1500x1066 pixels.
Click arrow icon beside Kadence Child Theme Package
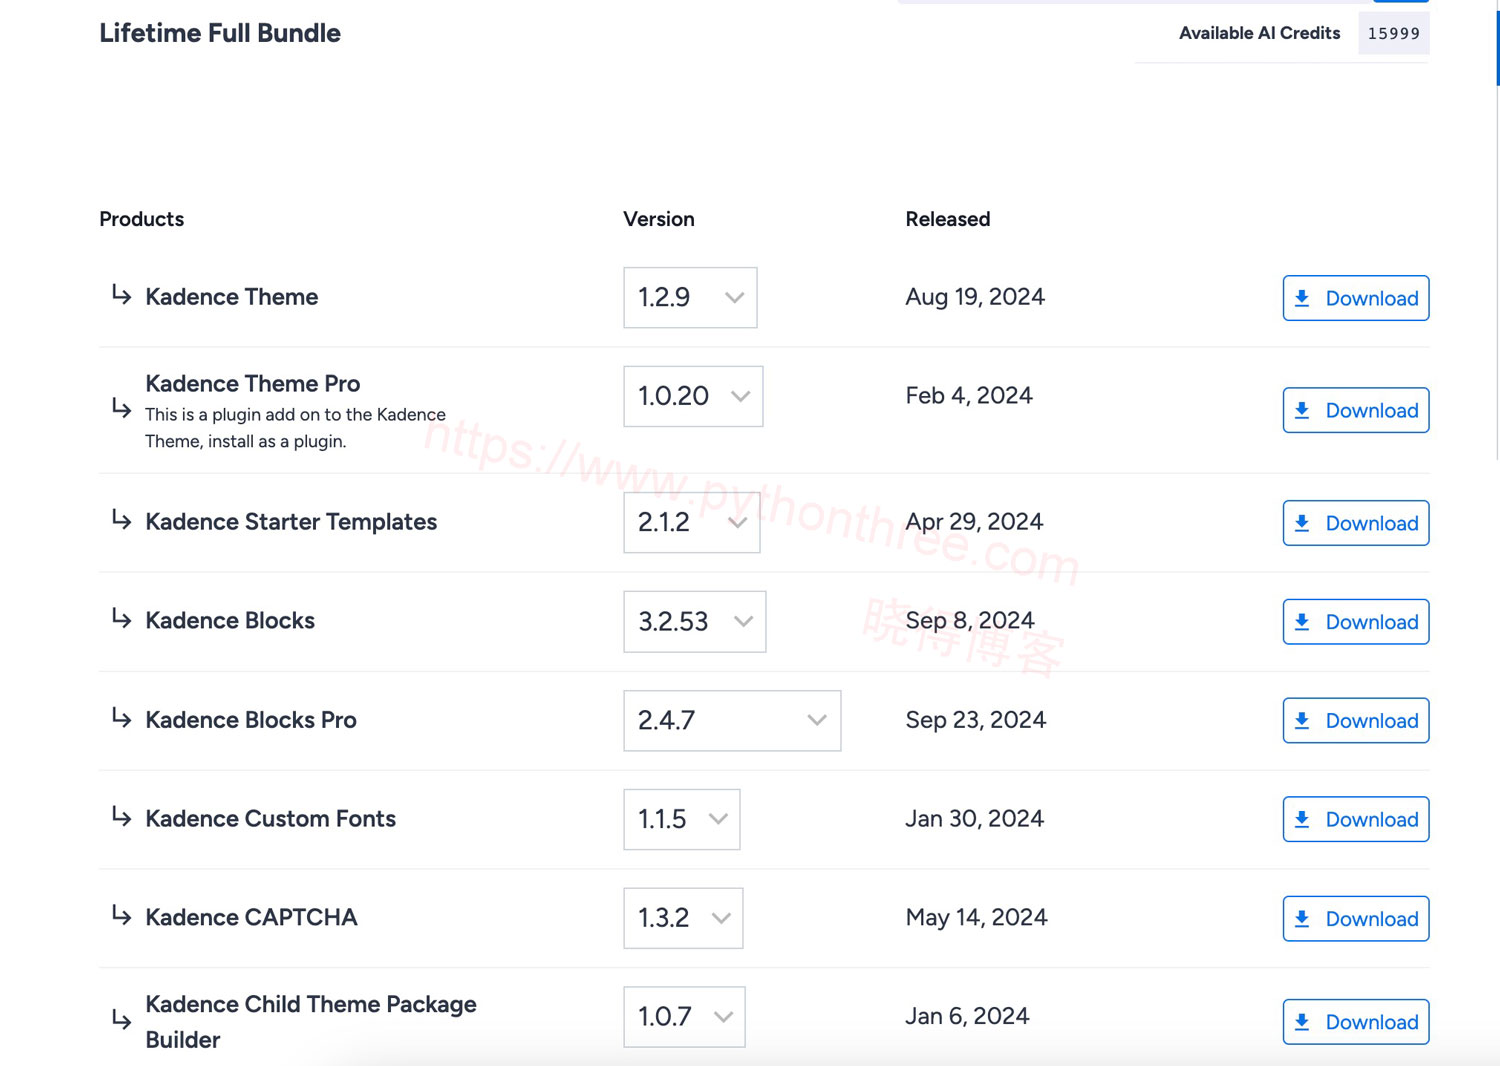pyautogui.click(x=121, y=1020)
